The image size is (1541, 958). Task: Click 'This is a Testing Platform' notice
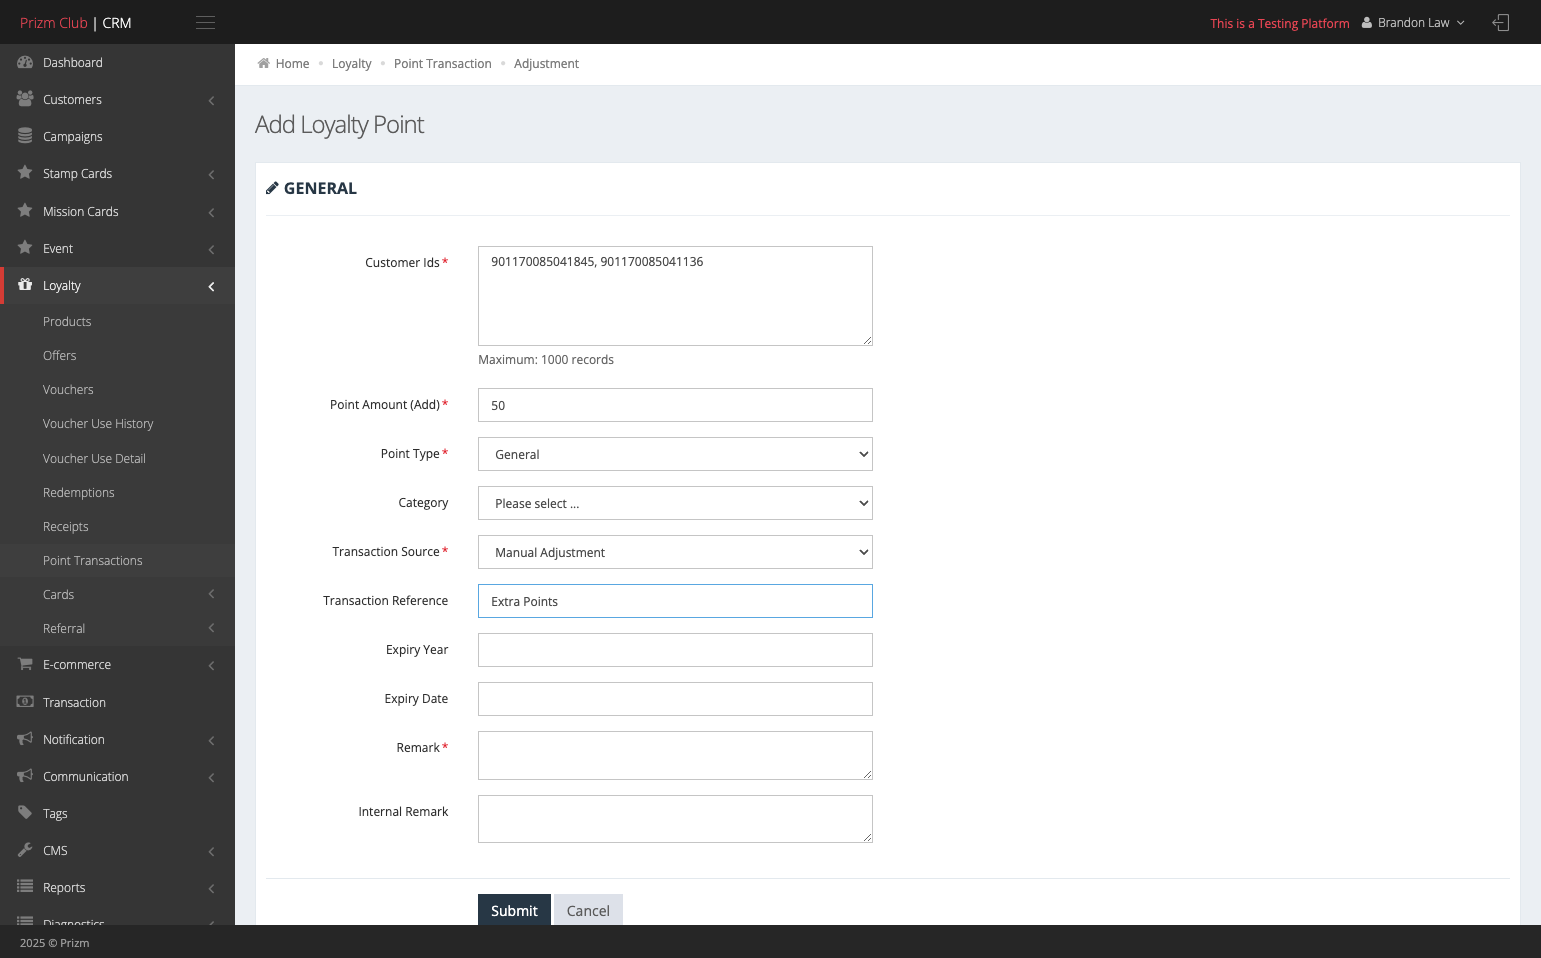point(1279,23)
